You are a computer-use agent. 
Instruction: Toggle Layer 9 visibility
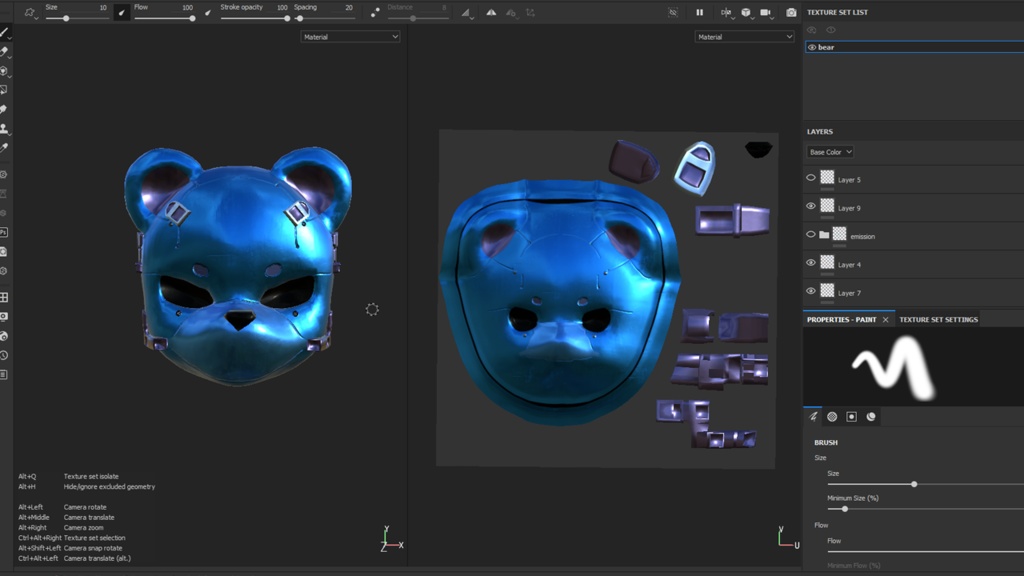811,207
